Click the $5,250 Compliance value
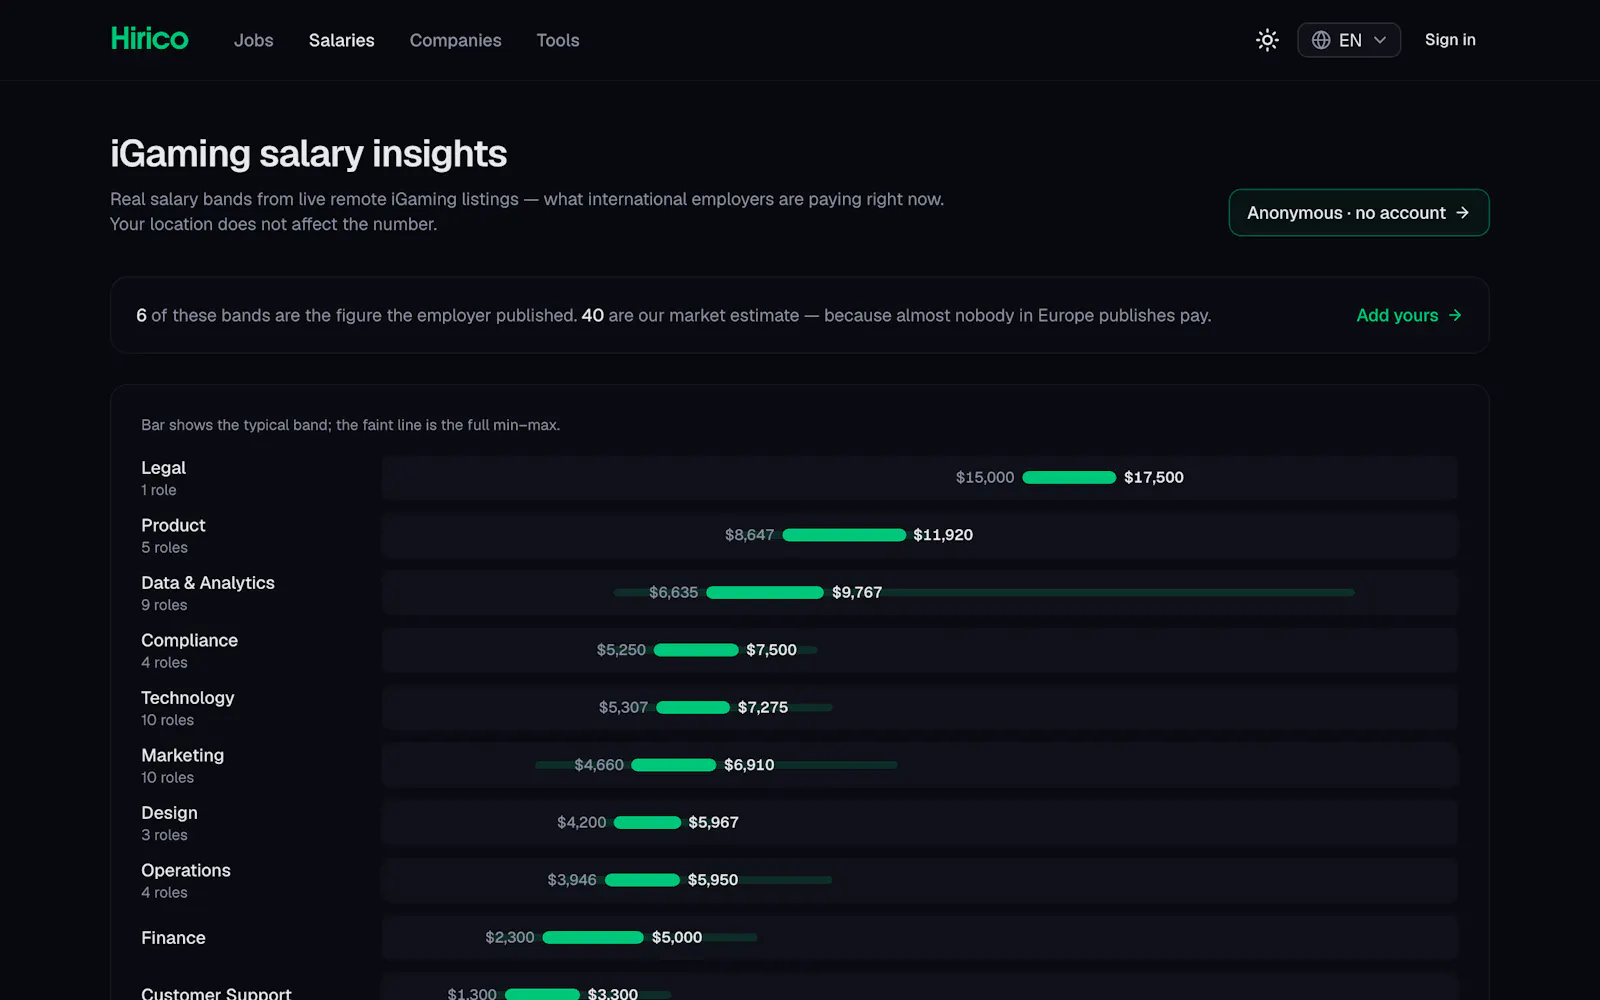Screen dimensions: 1600x1000 [x=621, y=650]
